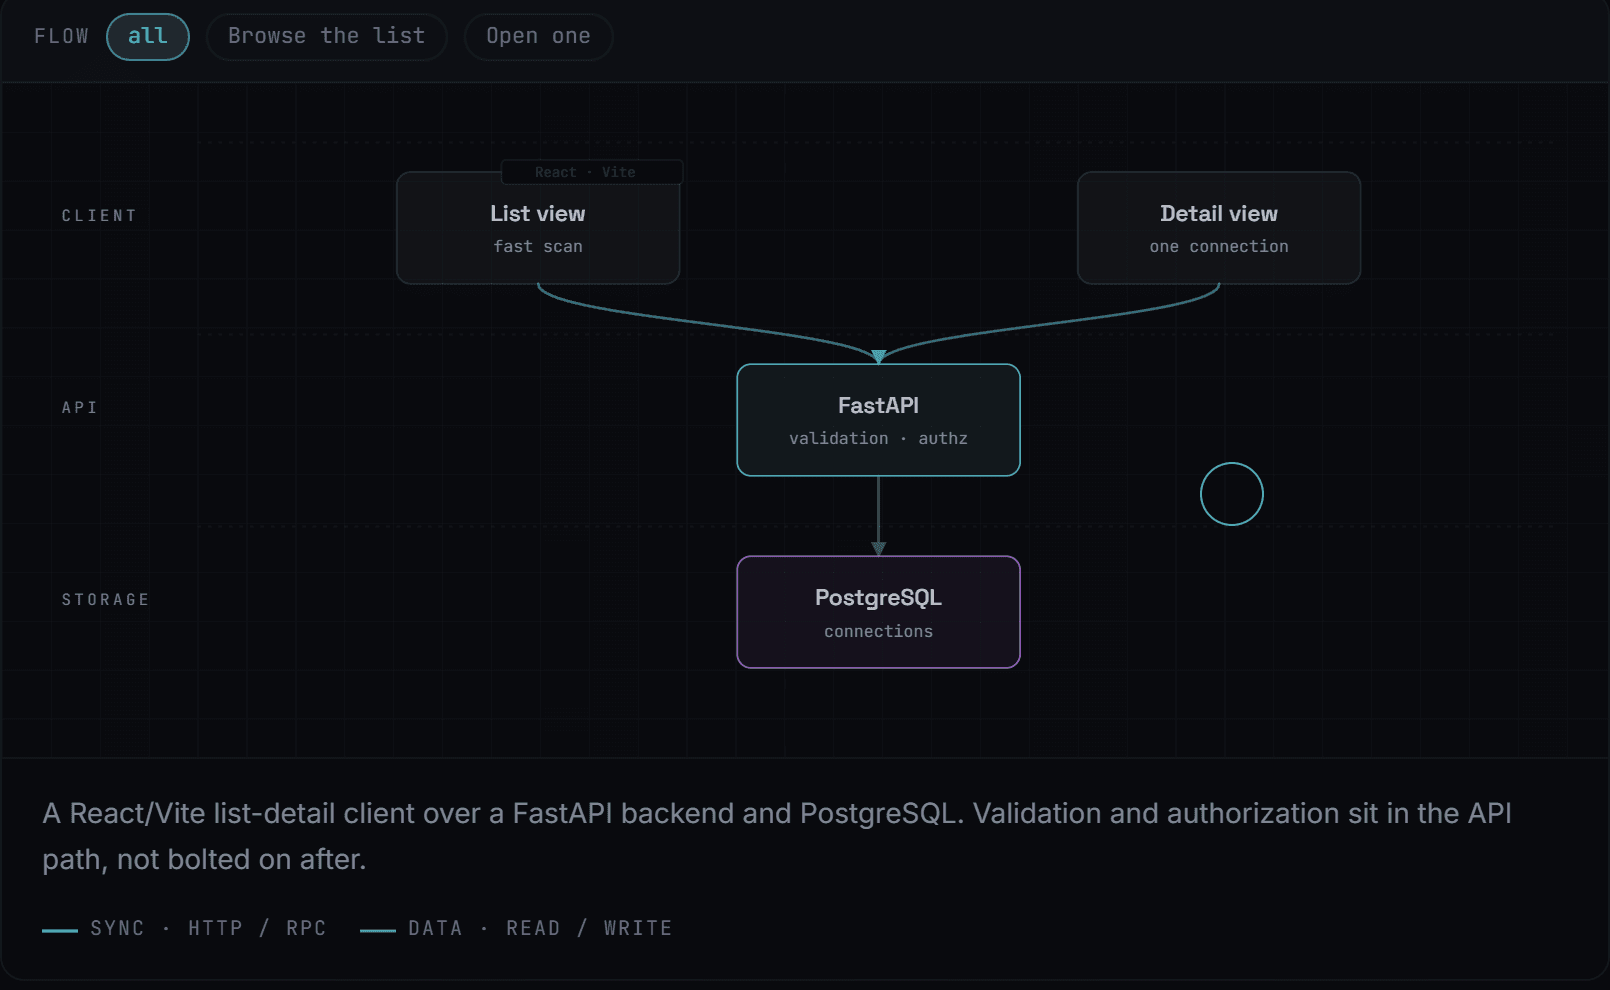Select the List view node
The height and width of the screenshot is (990, 1610).
(x=538, y=228)
